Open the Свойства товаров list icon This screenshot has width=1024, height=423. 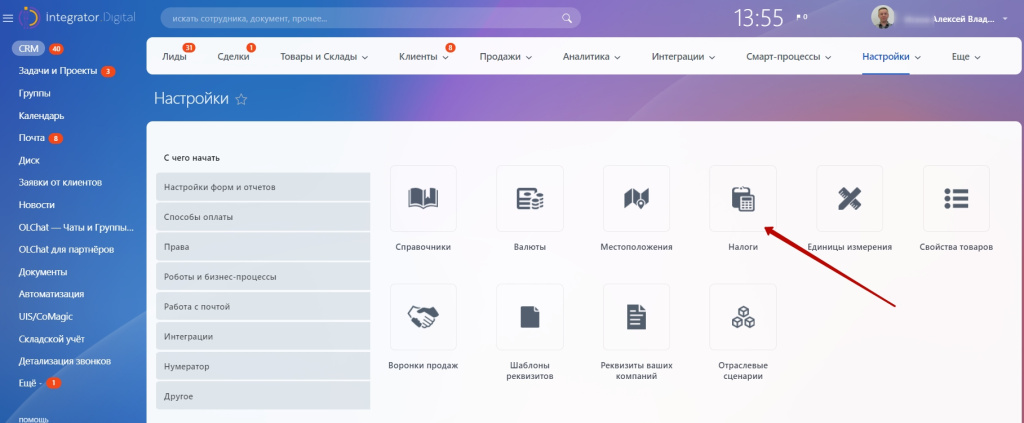[956, 199]
